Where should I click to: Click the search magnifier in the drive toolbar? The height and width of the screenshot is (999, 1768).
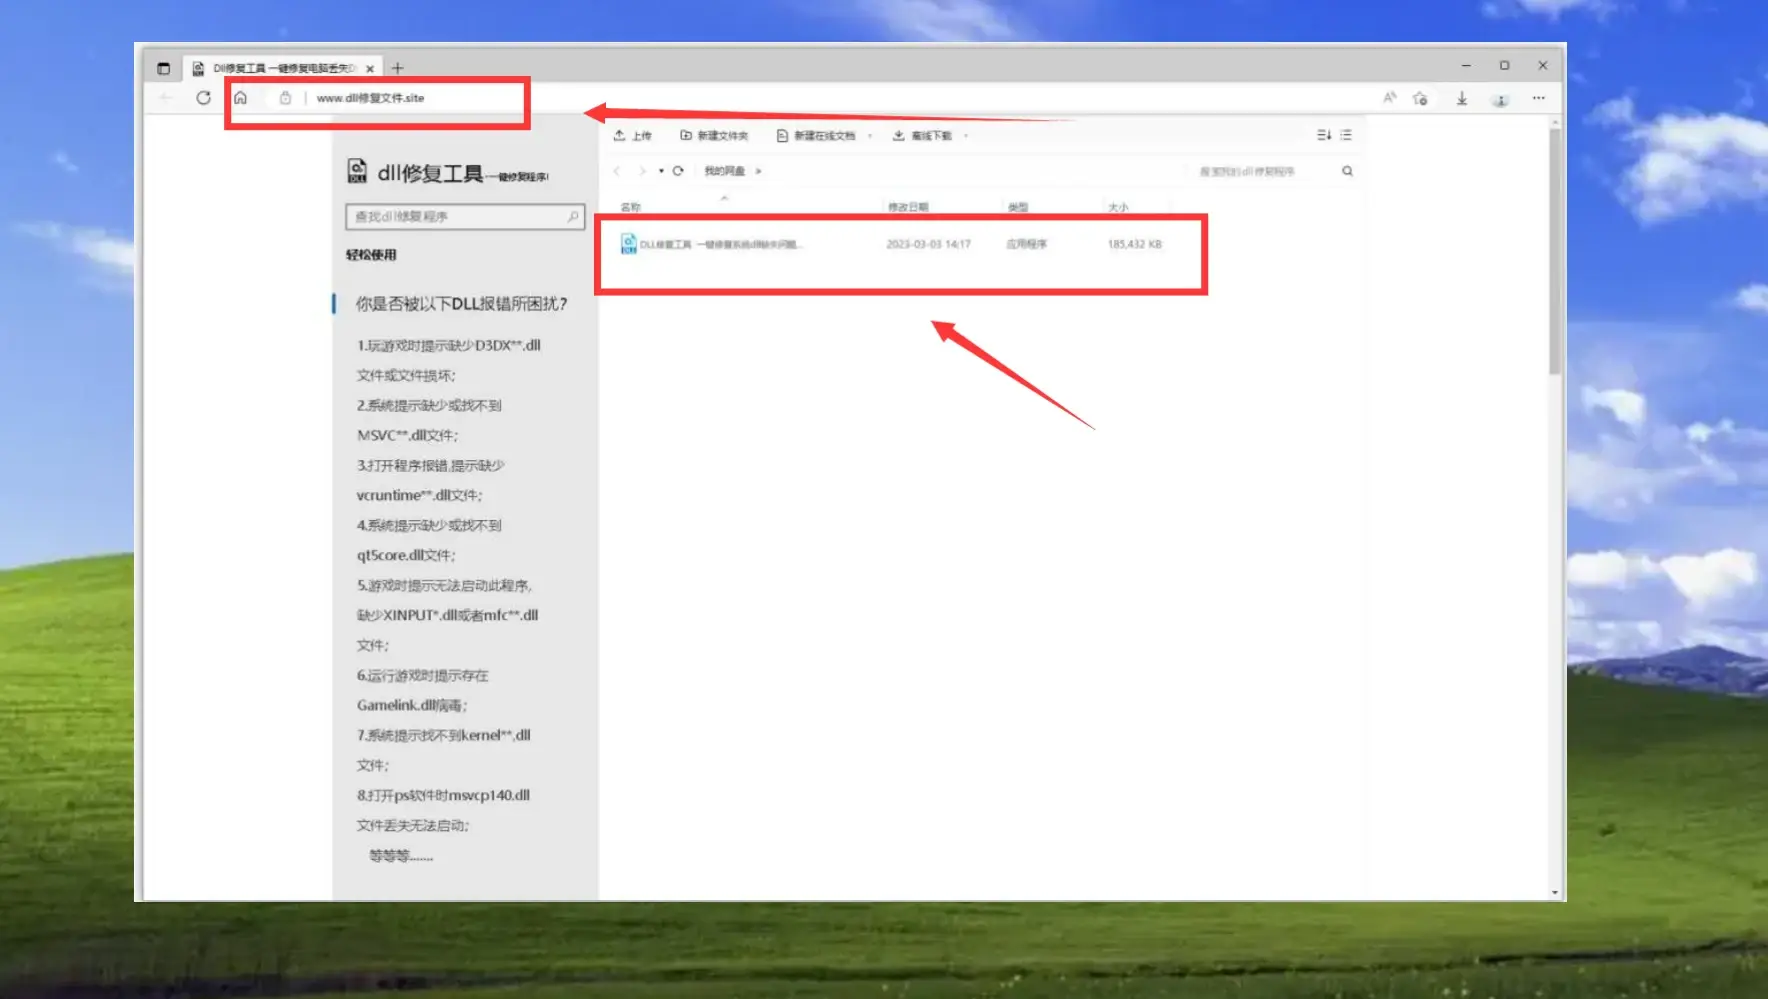[1347, 170]
